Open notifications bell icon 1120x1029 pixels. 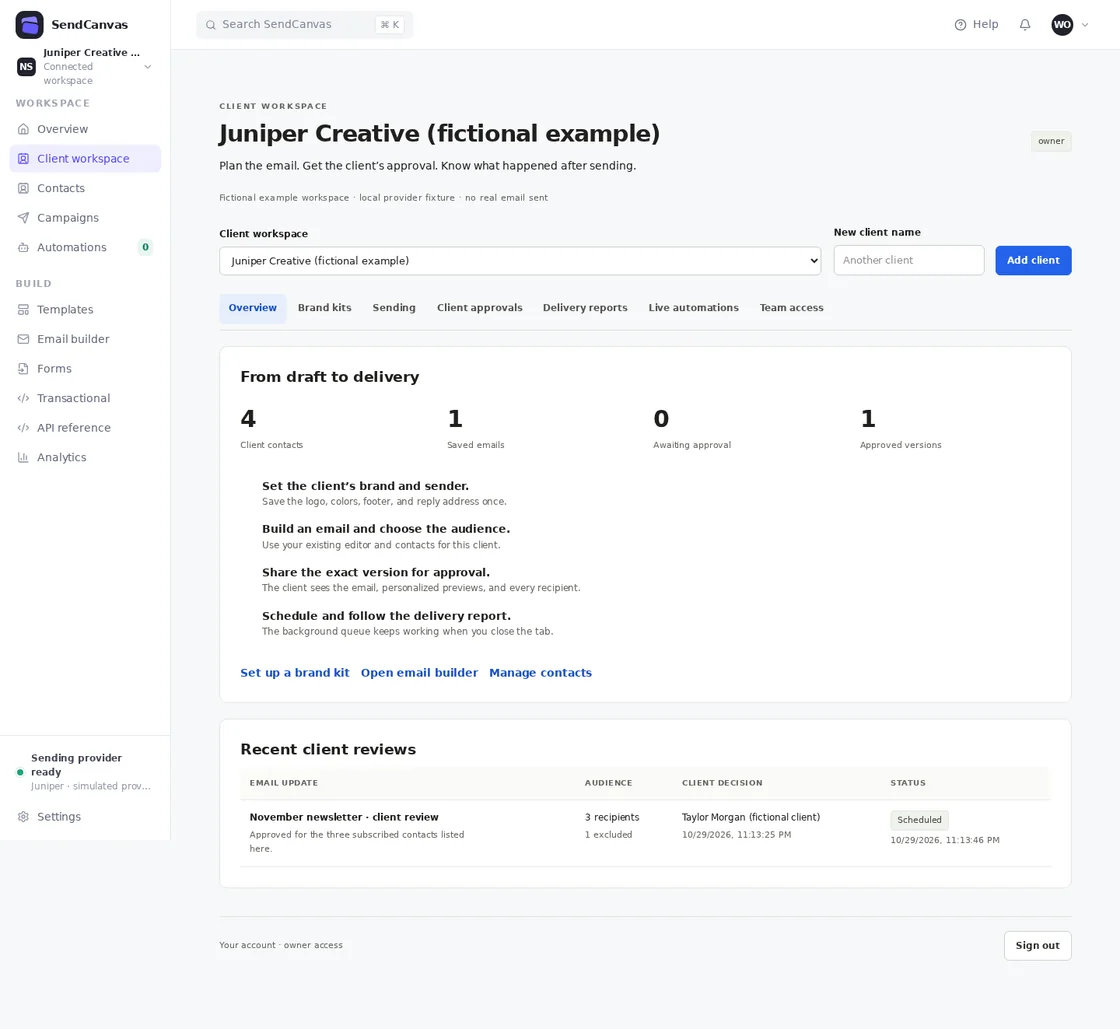(x=1025, y=25)
